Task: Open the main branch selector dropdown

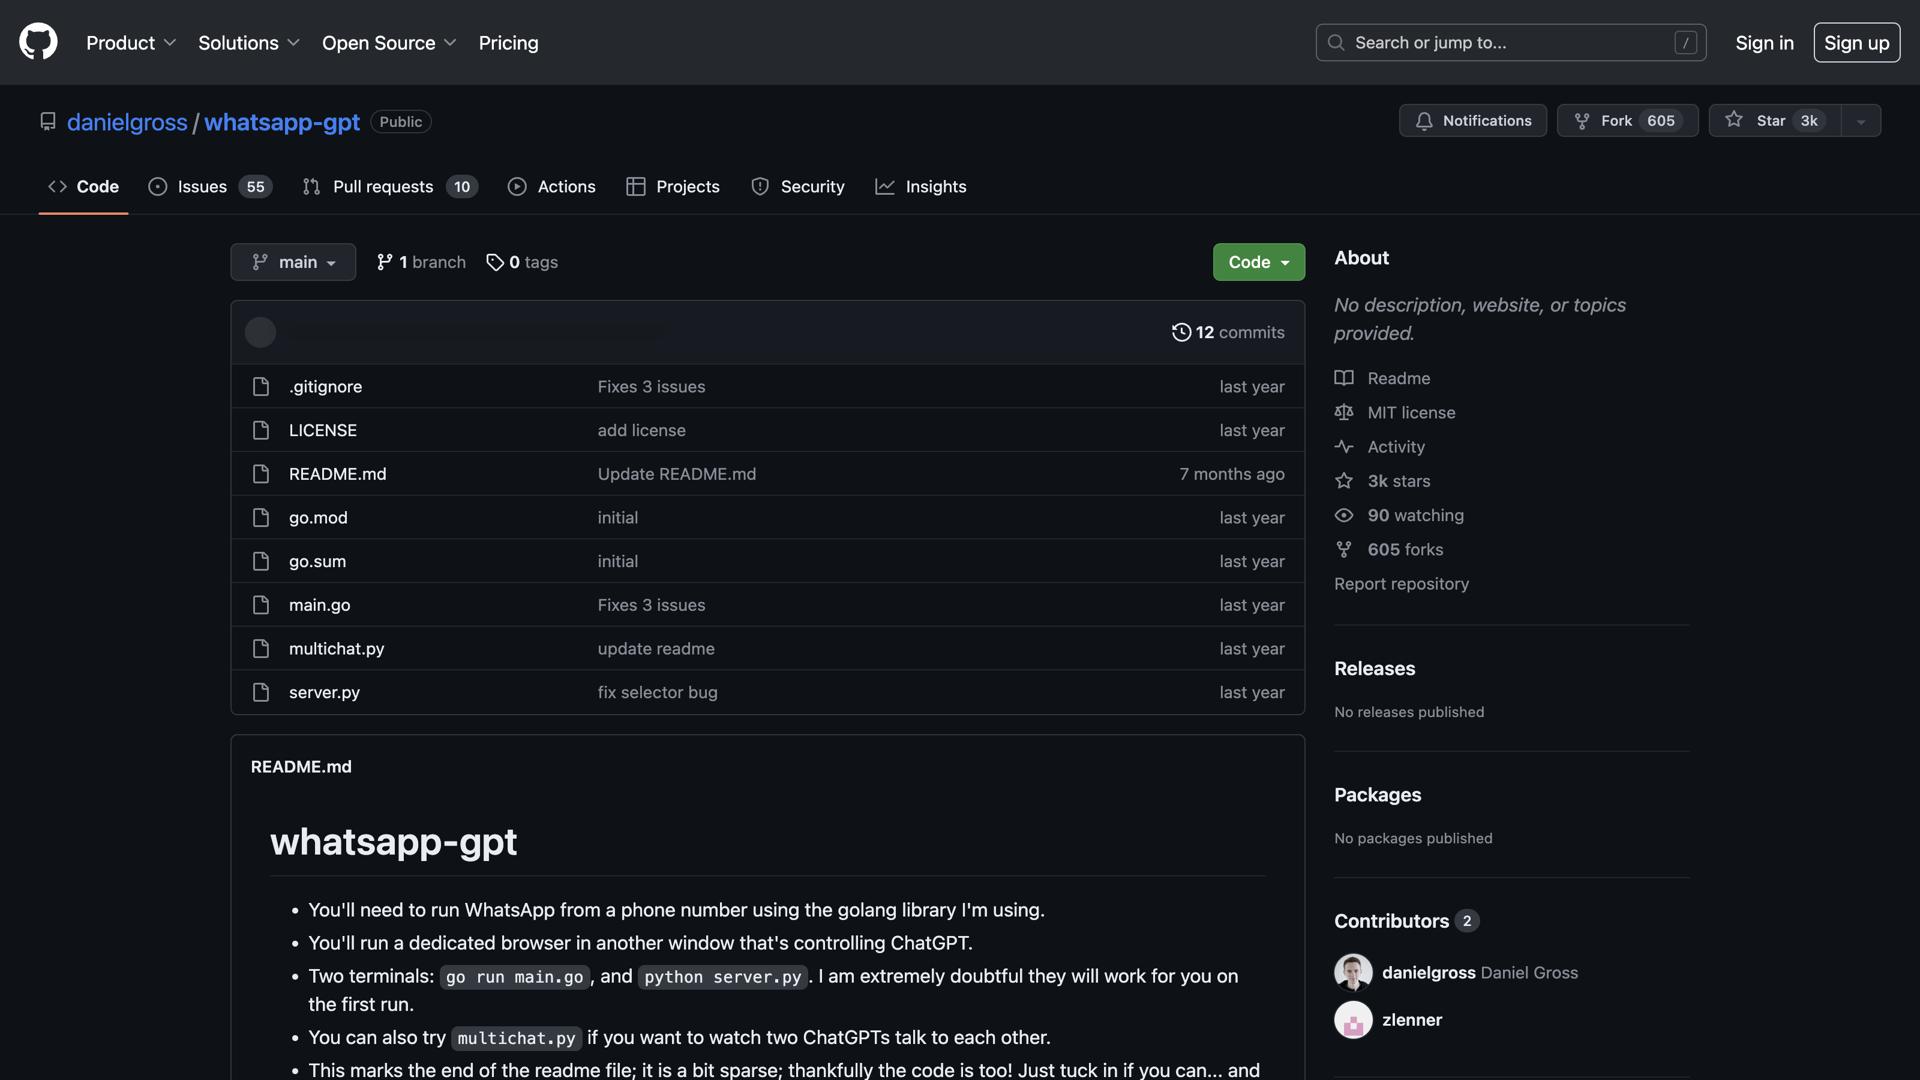Action: 292,261
